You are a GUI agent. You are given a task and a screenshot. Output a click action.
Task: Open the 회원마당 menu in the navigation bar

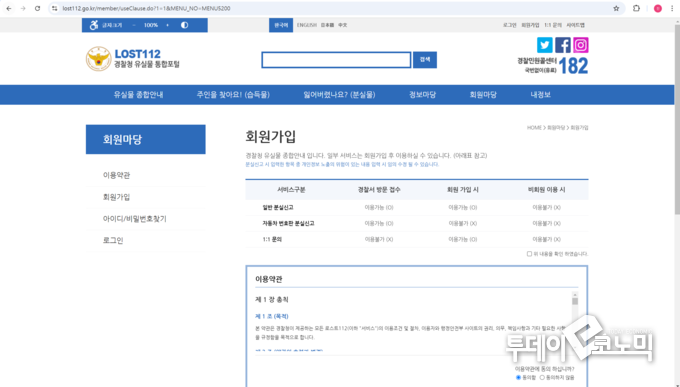(483, 95)
